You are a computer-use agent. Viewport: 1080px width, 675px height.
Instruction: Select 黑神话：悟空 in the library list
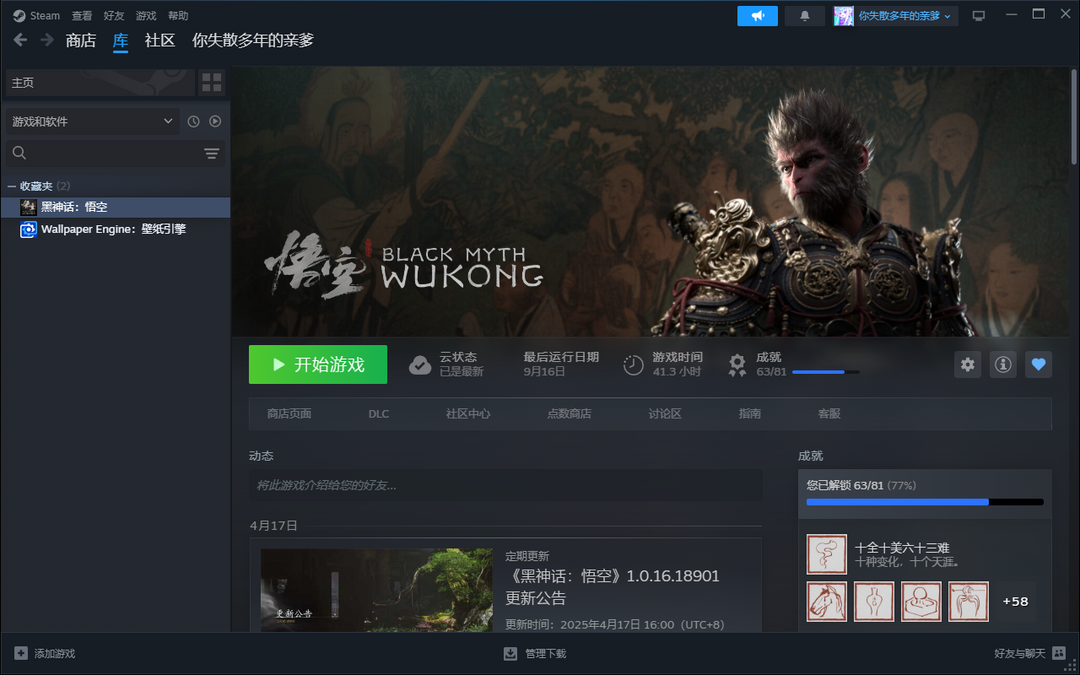(115, 207)
